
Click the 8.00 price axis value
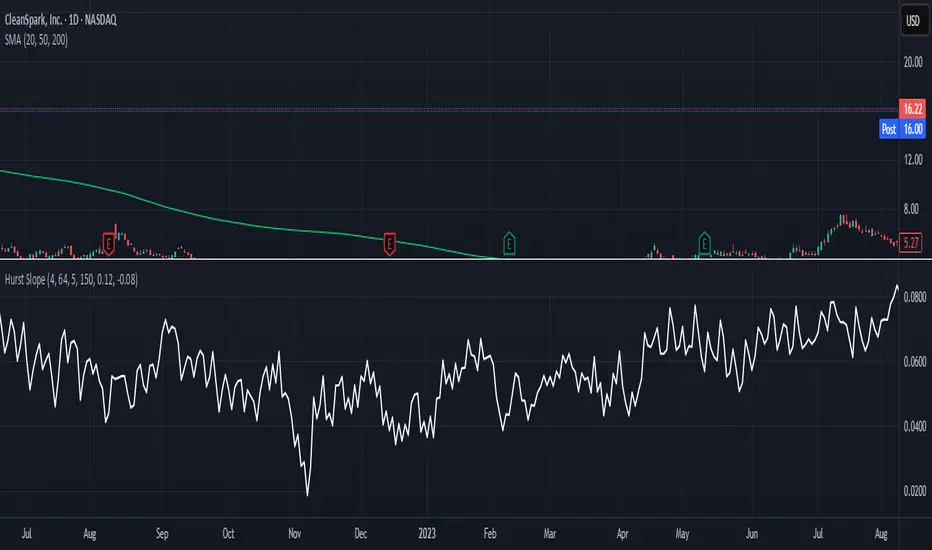pos(911,209)
